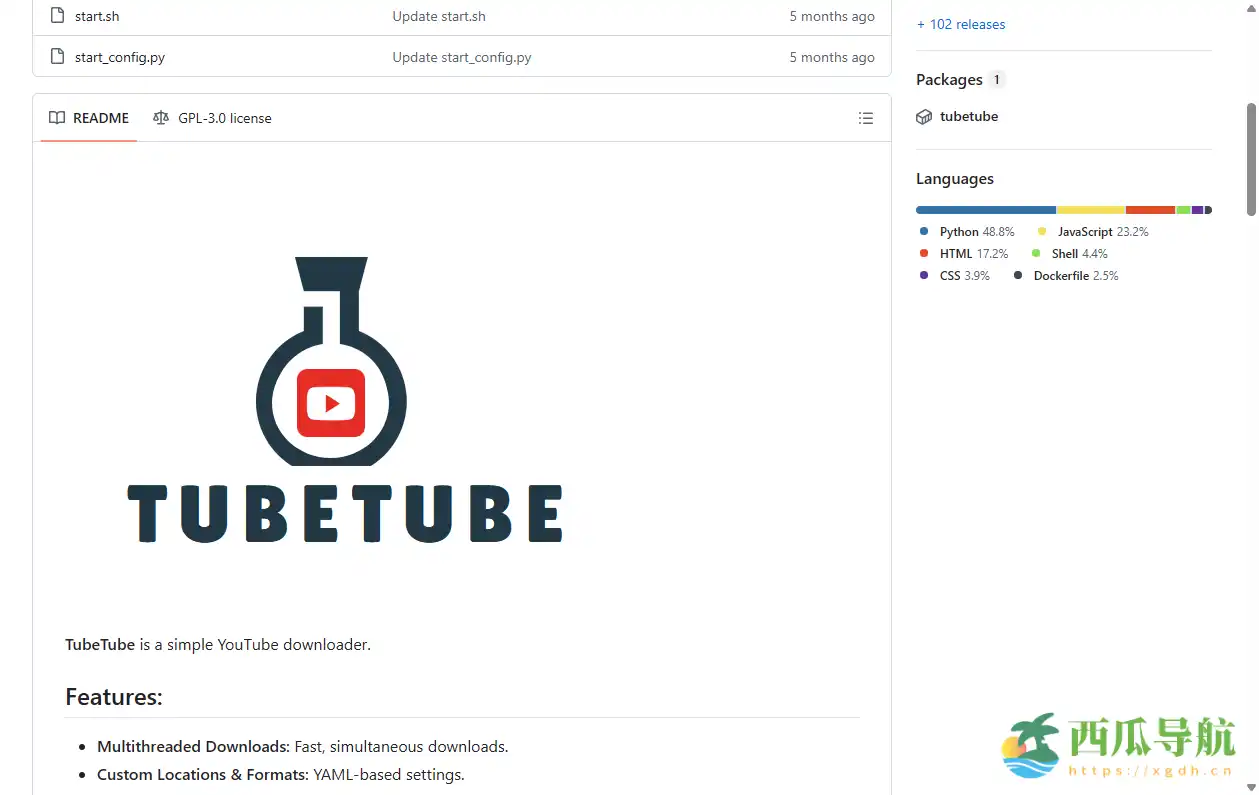This screenshot has height=795, width=1259.
Task: Click the blue Python language dot
Action: pos(924,231)
